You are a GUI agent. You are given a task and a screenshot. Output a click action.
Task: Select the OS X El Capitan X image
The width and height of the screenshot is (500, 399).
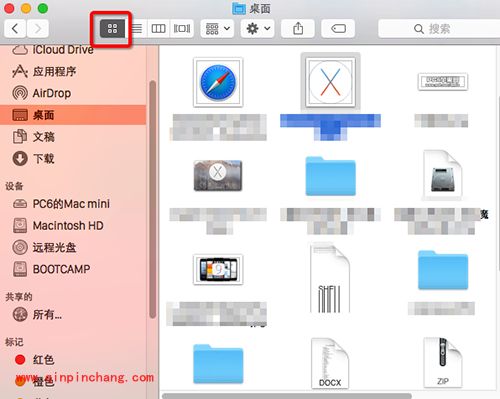point(330,83)
